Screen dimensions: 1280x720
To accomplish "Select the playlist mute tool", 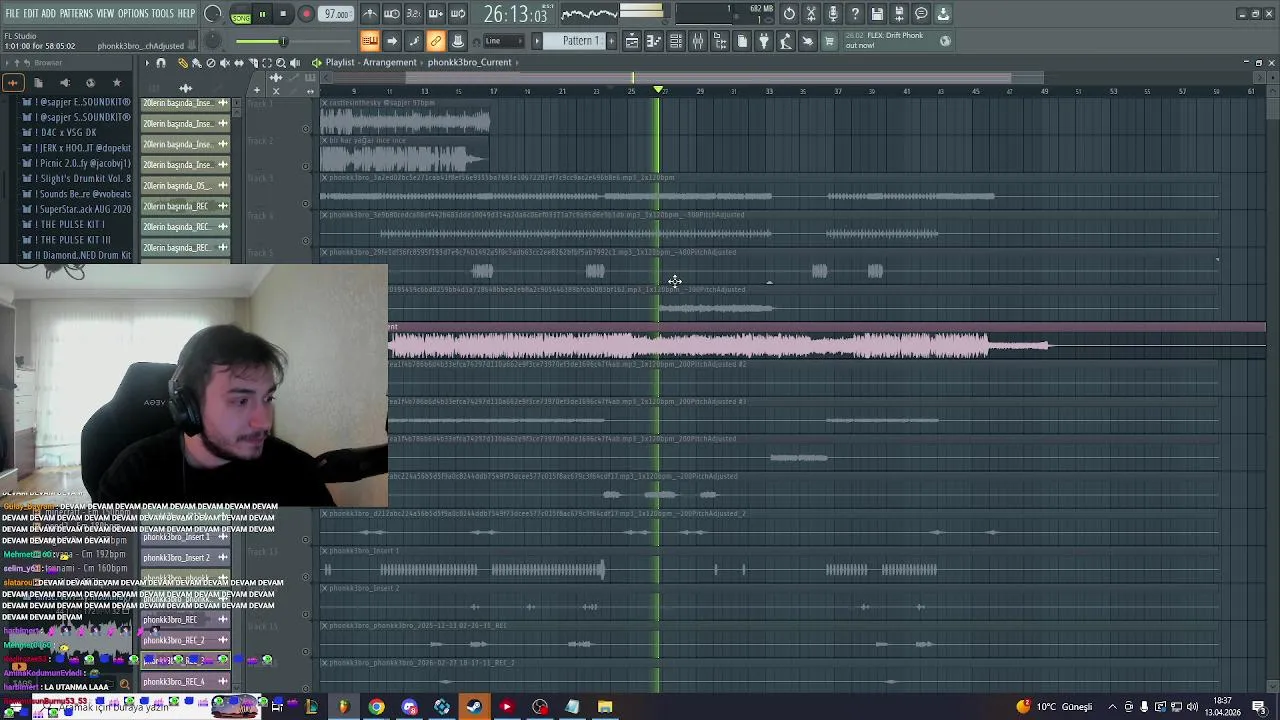I will point(224,63).
